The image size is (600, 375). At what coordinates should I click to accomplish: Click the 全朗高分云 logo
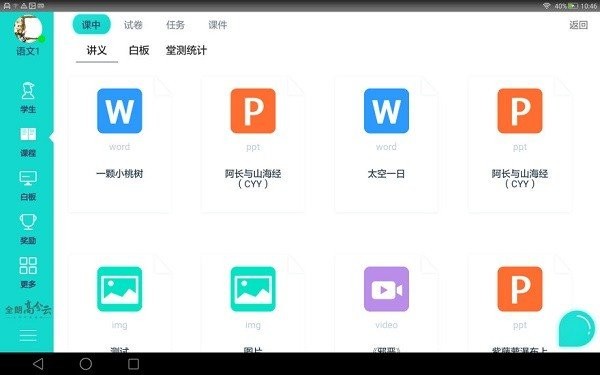click(28, 308)
